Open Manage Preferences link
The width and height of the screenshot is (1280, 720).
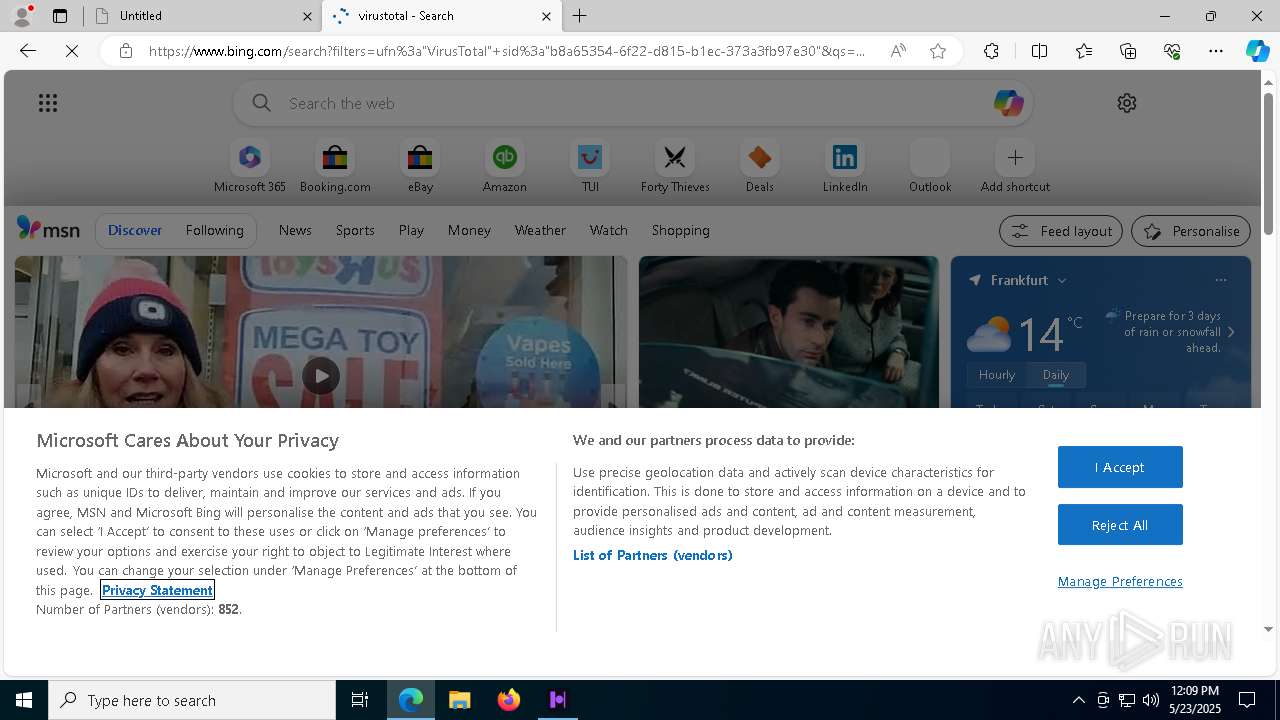pos(1120,581)
